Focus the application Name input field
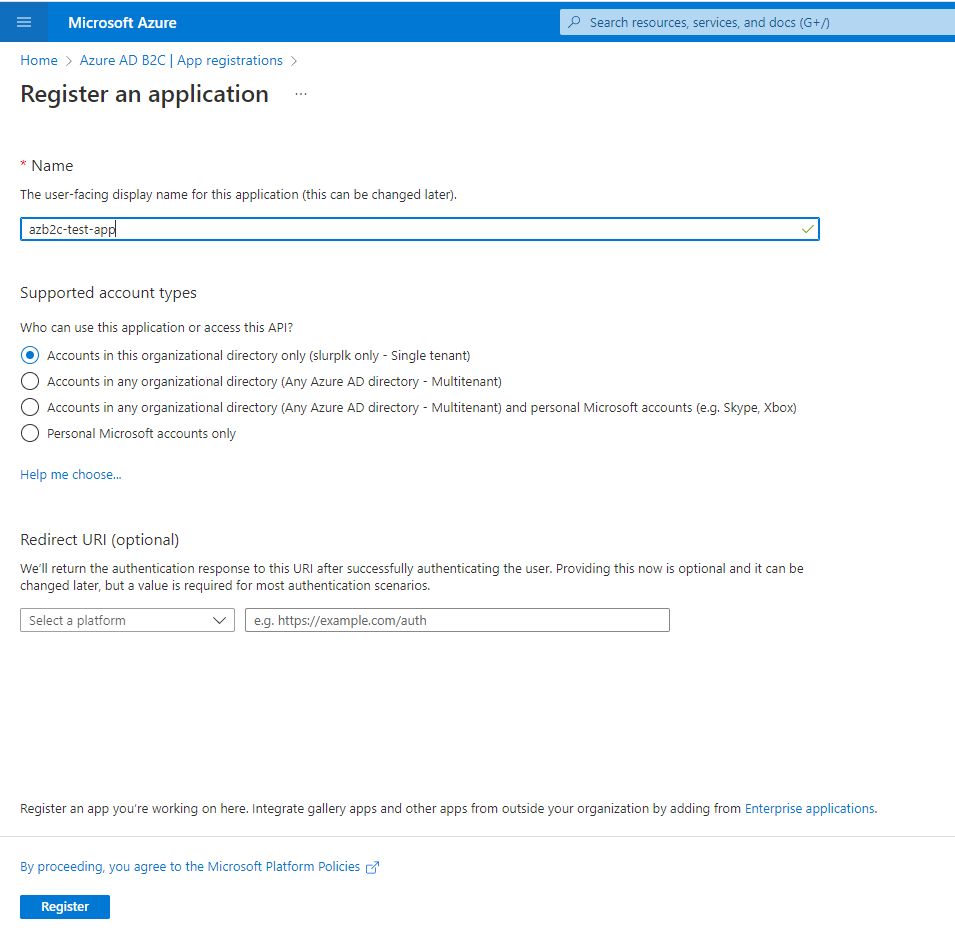 (420, 229)
